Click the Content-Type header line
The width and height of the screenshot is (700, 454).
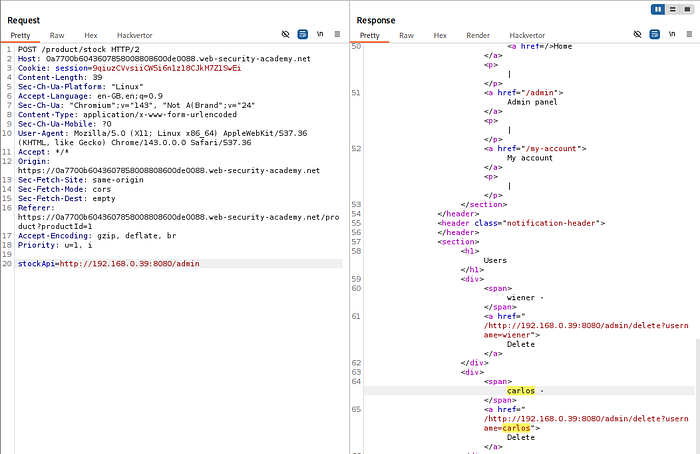[127, 114]
